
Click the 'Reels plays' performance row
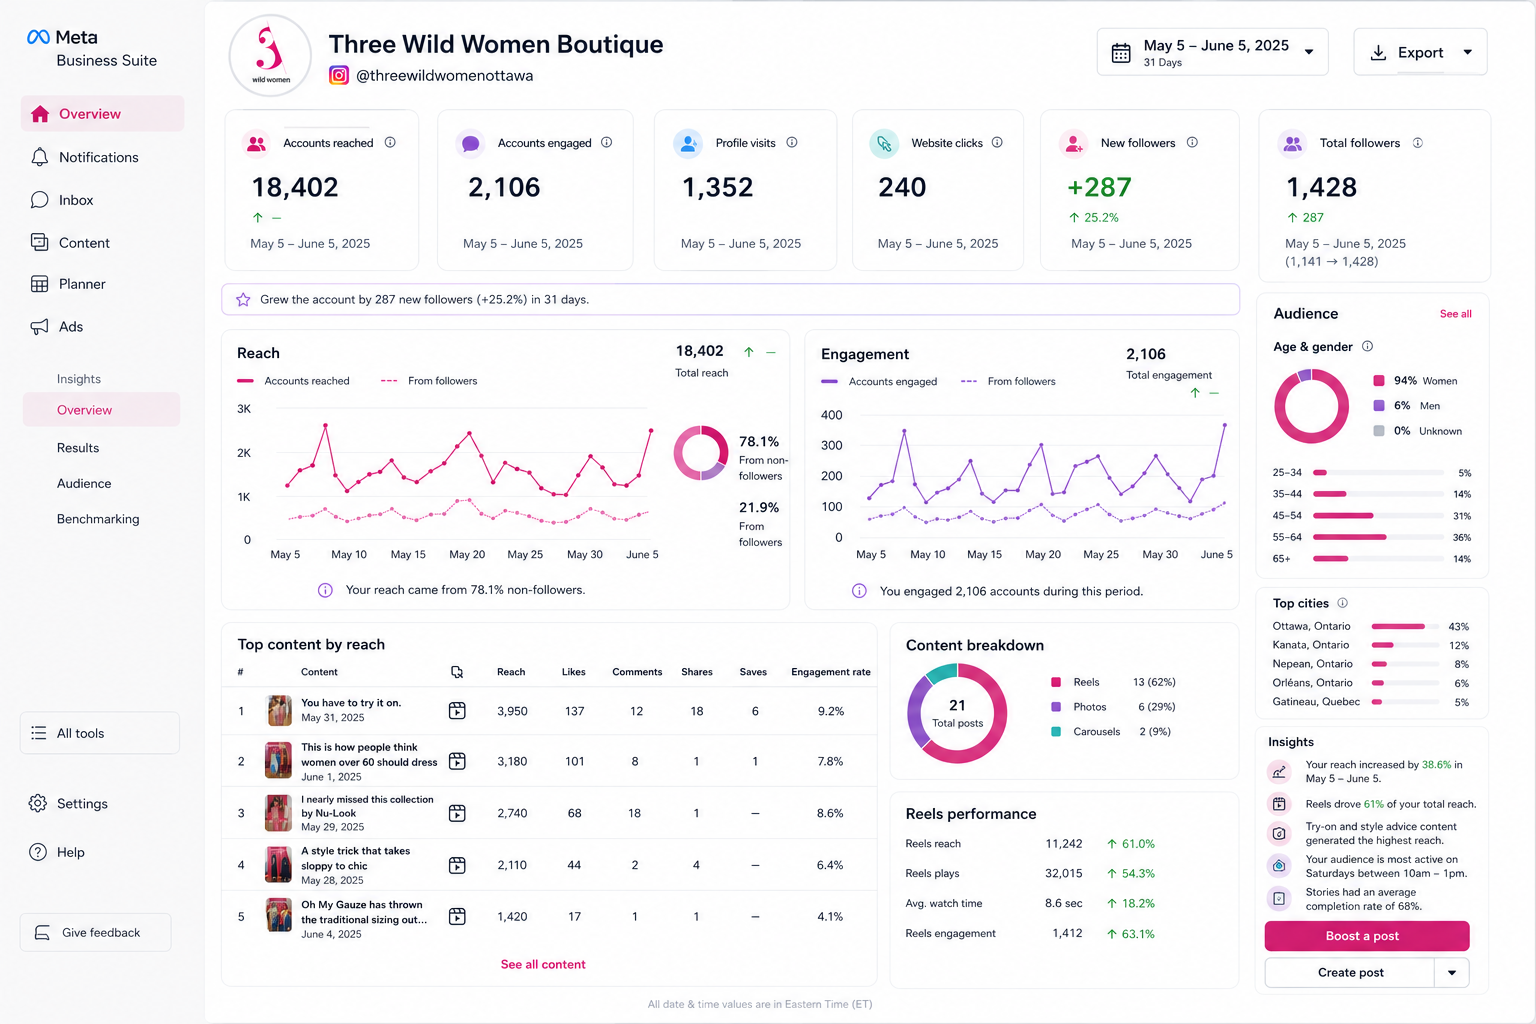(x=1030, y=873)
